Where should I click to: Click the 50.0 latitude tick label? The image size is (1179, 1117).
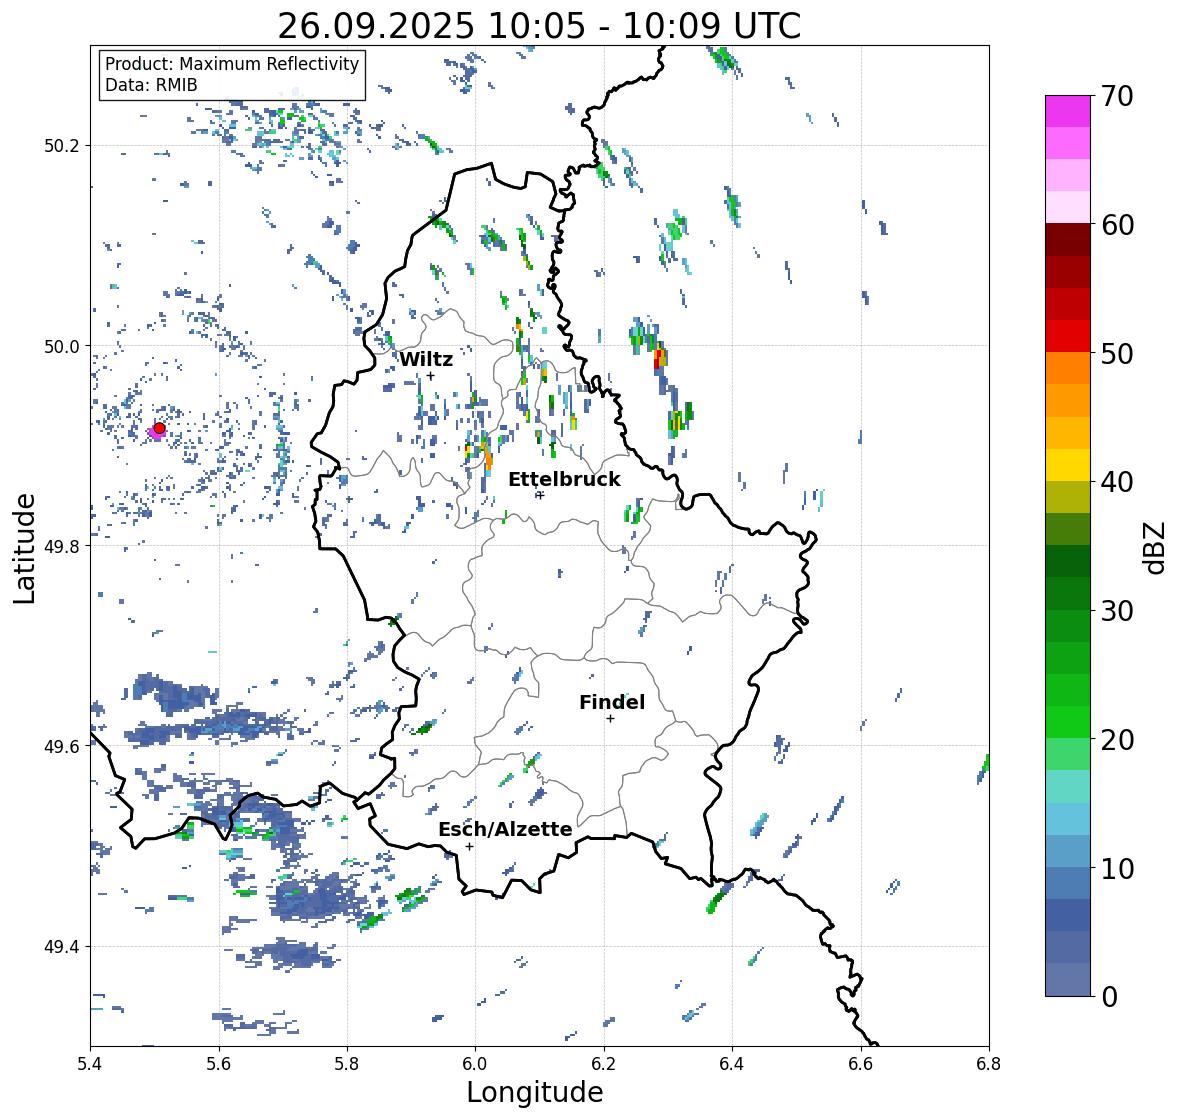tap(62, 346)
